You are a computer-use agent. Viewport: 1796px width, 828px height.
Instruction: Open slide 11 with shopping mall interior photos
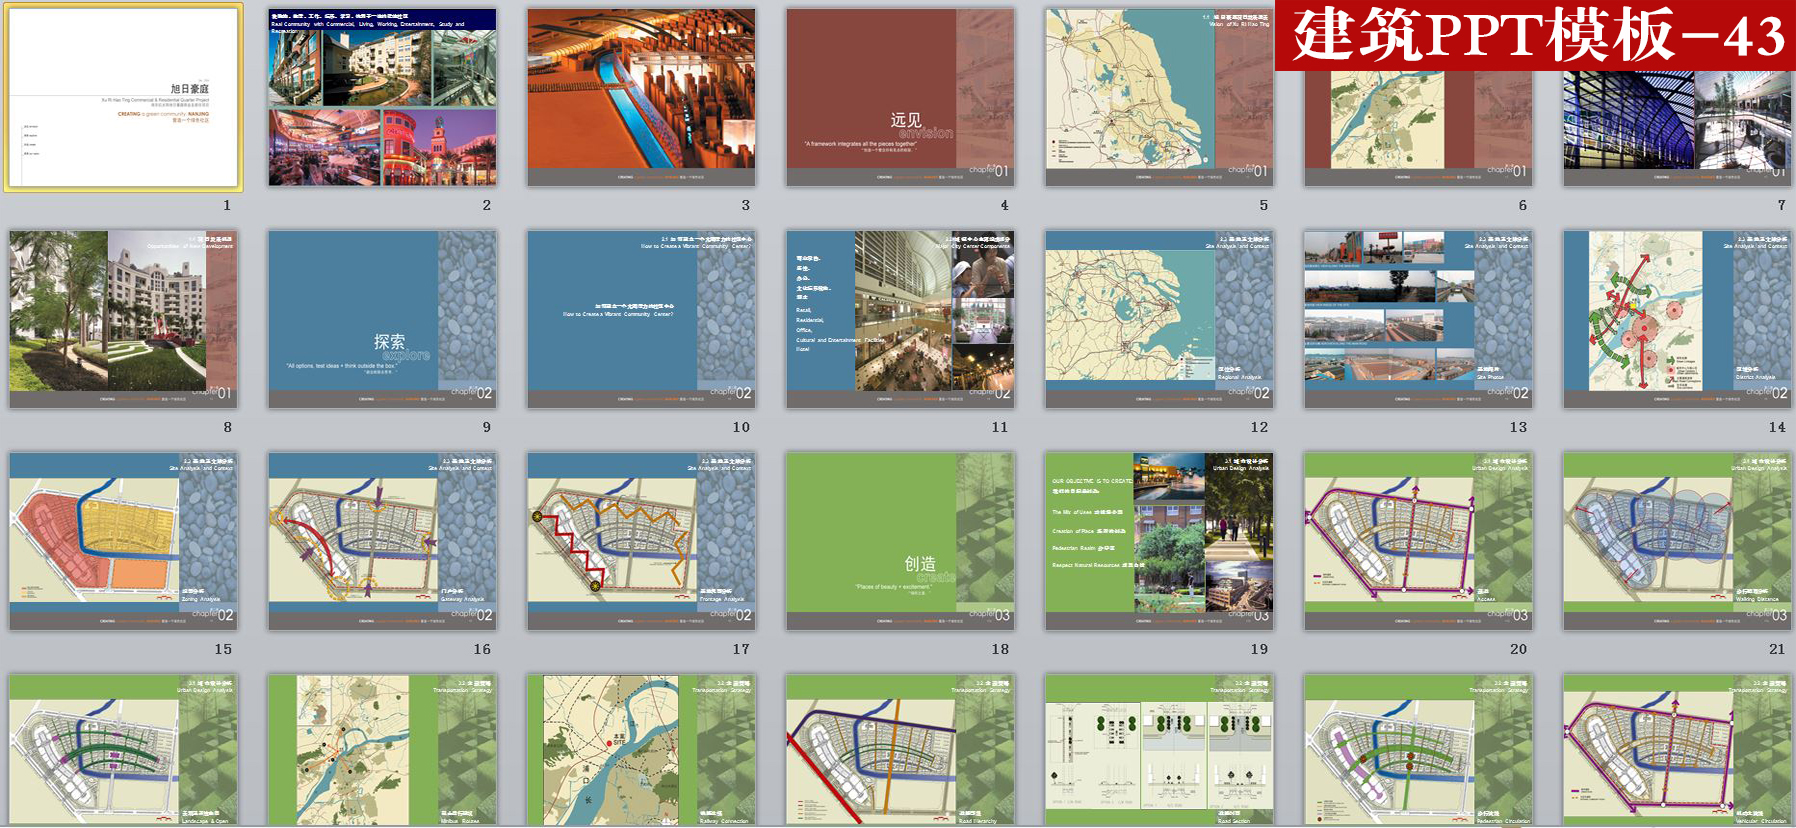tap(900, 319)
